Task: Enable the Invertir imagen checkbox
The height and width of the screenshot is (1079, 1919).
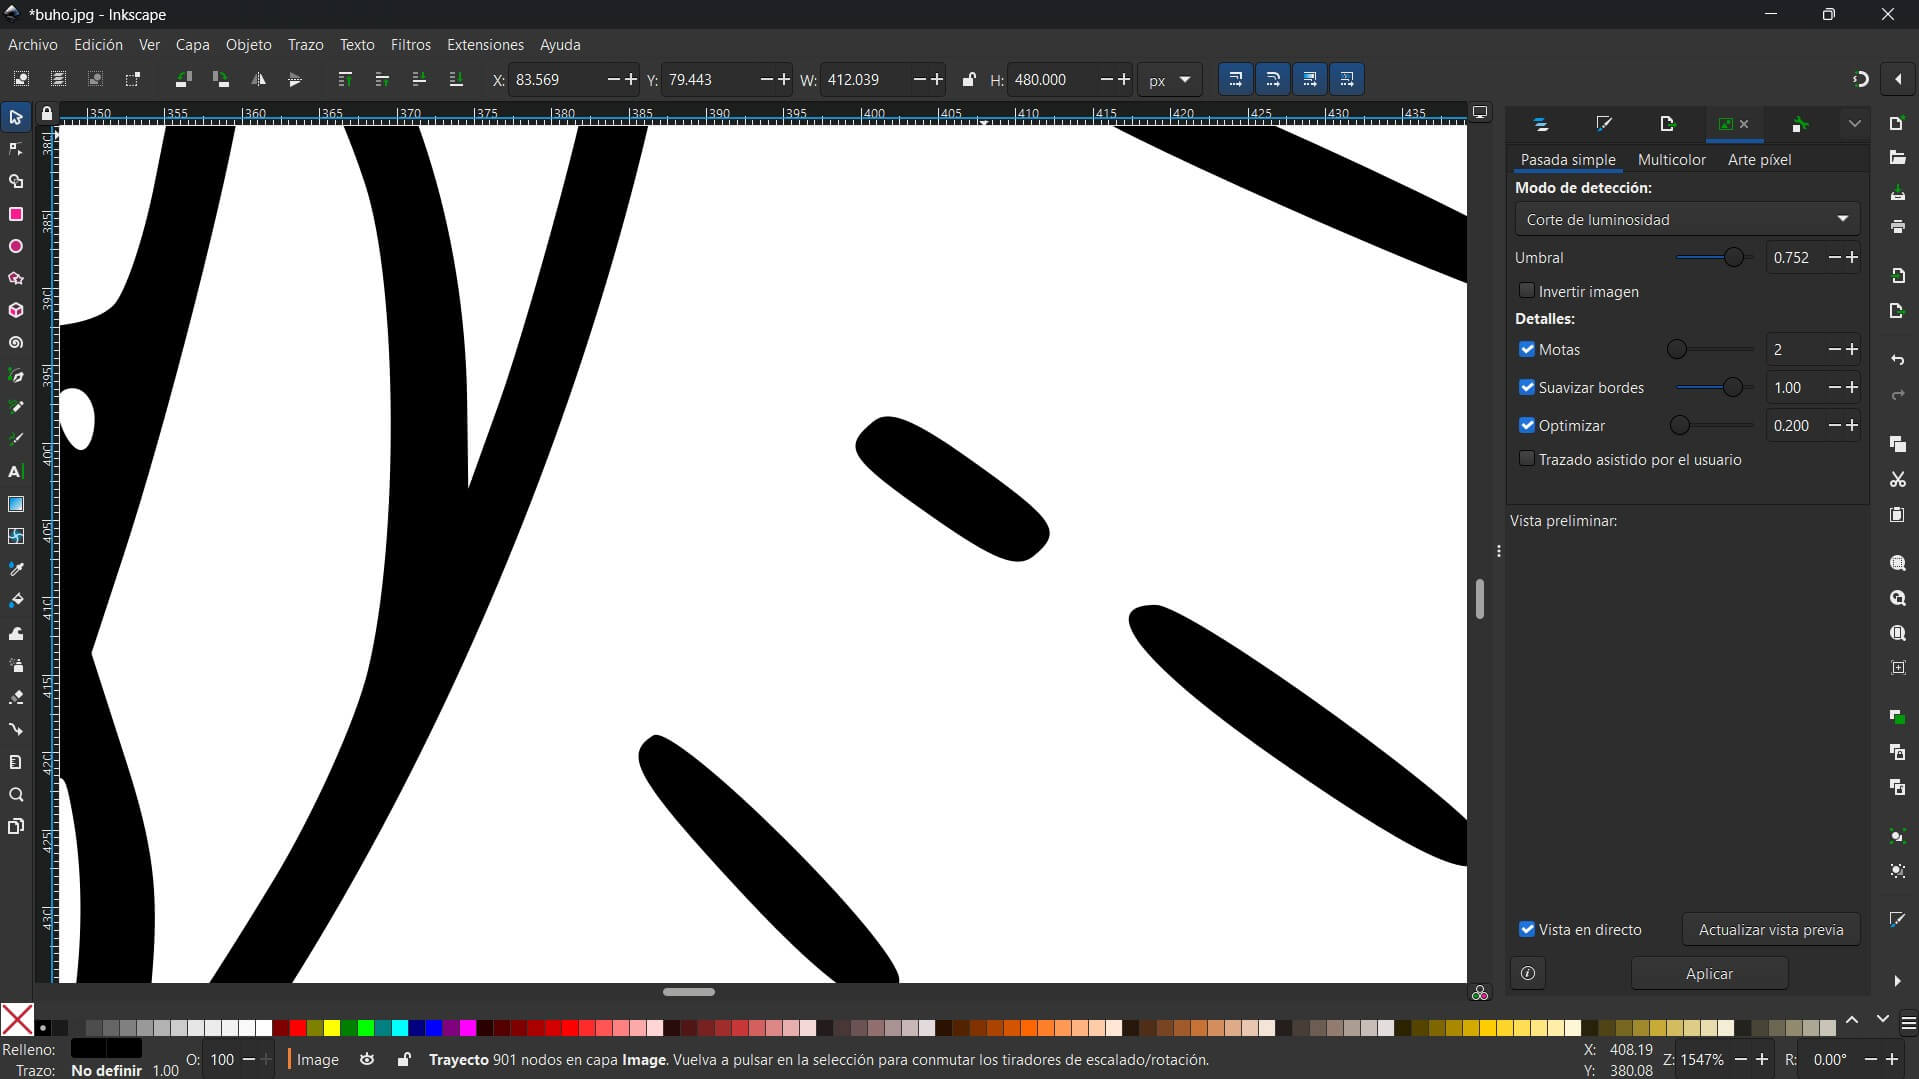Action: click(1527, 291)
